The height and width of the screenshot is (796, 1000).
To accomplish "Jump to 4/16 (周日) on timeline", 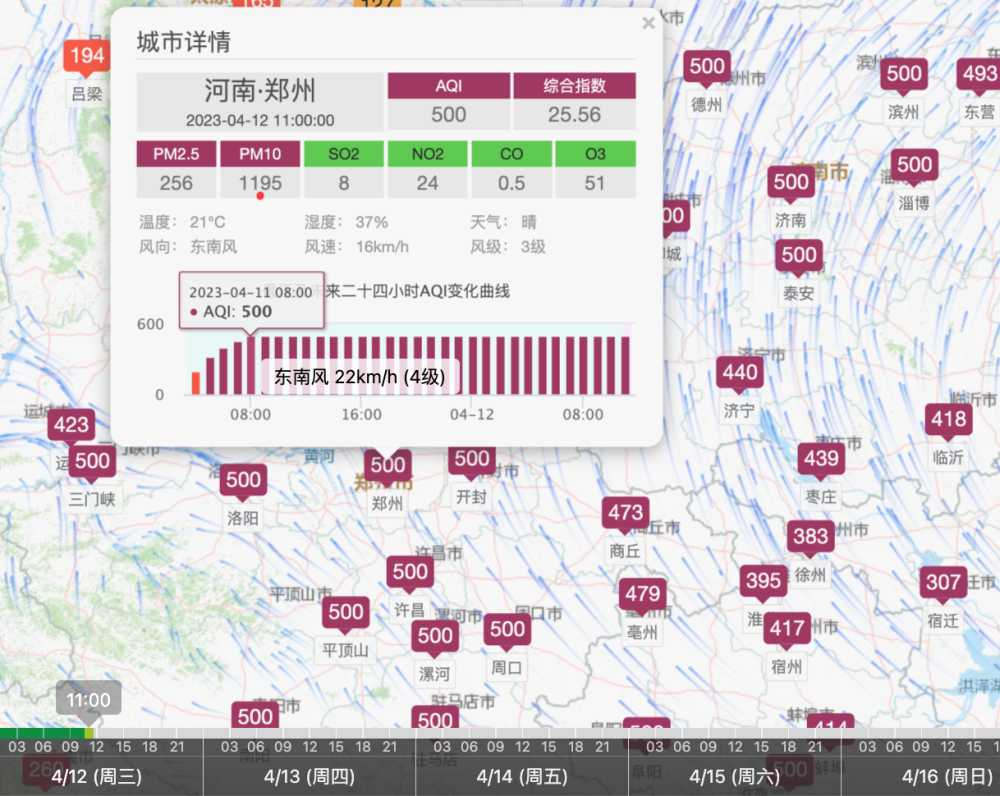I will 947,777.
